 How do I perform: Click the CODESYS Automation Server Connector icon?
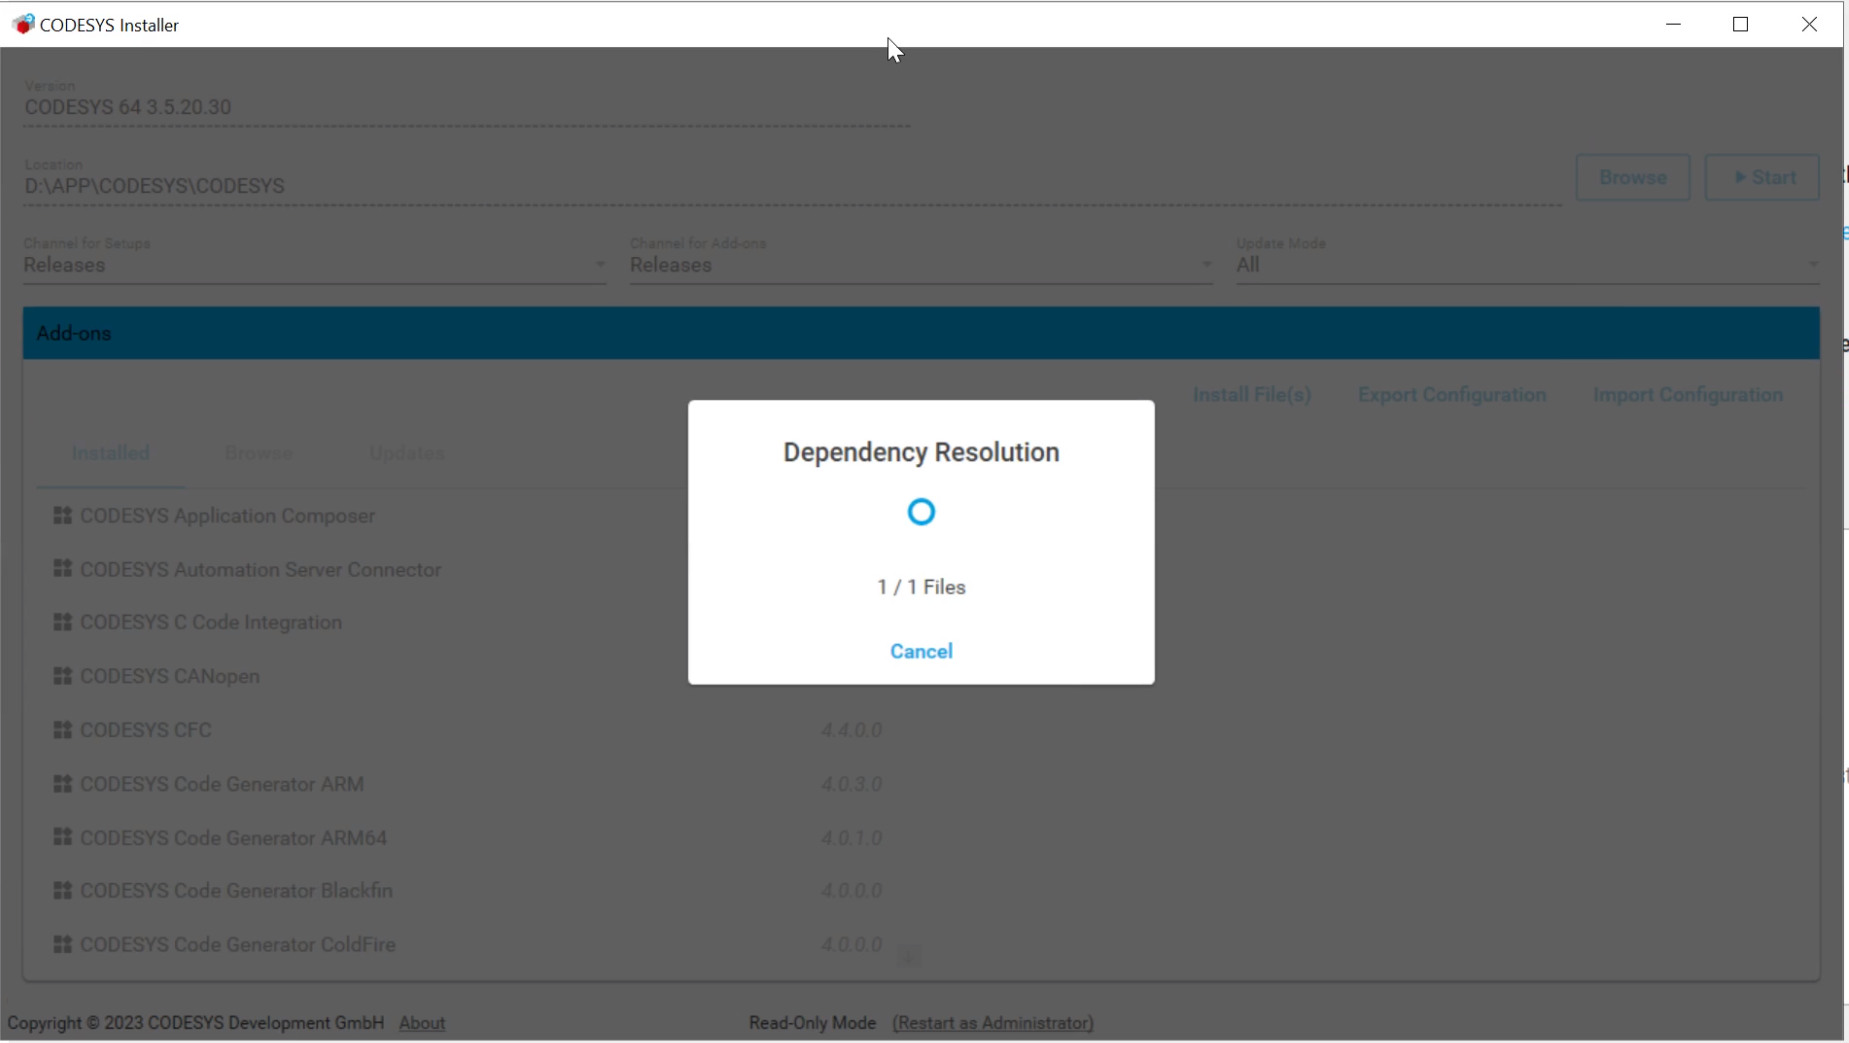[62, 568]
